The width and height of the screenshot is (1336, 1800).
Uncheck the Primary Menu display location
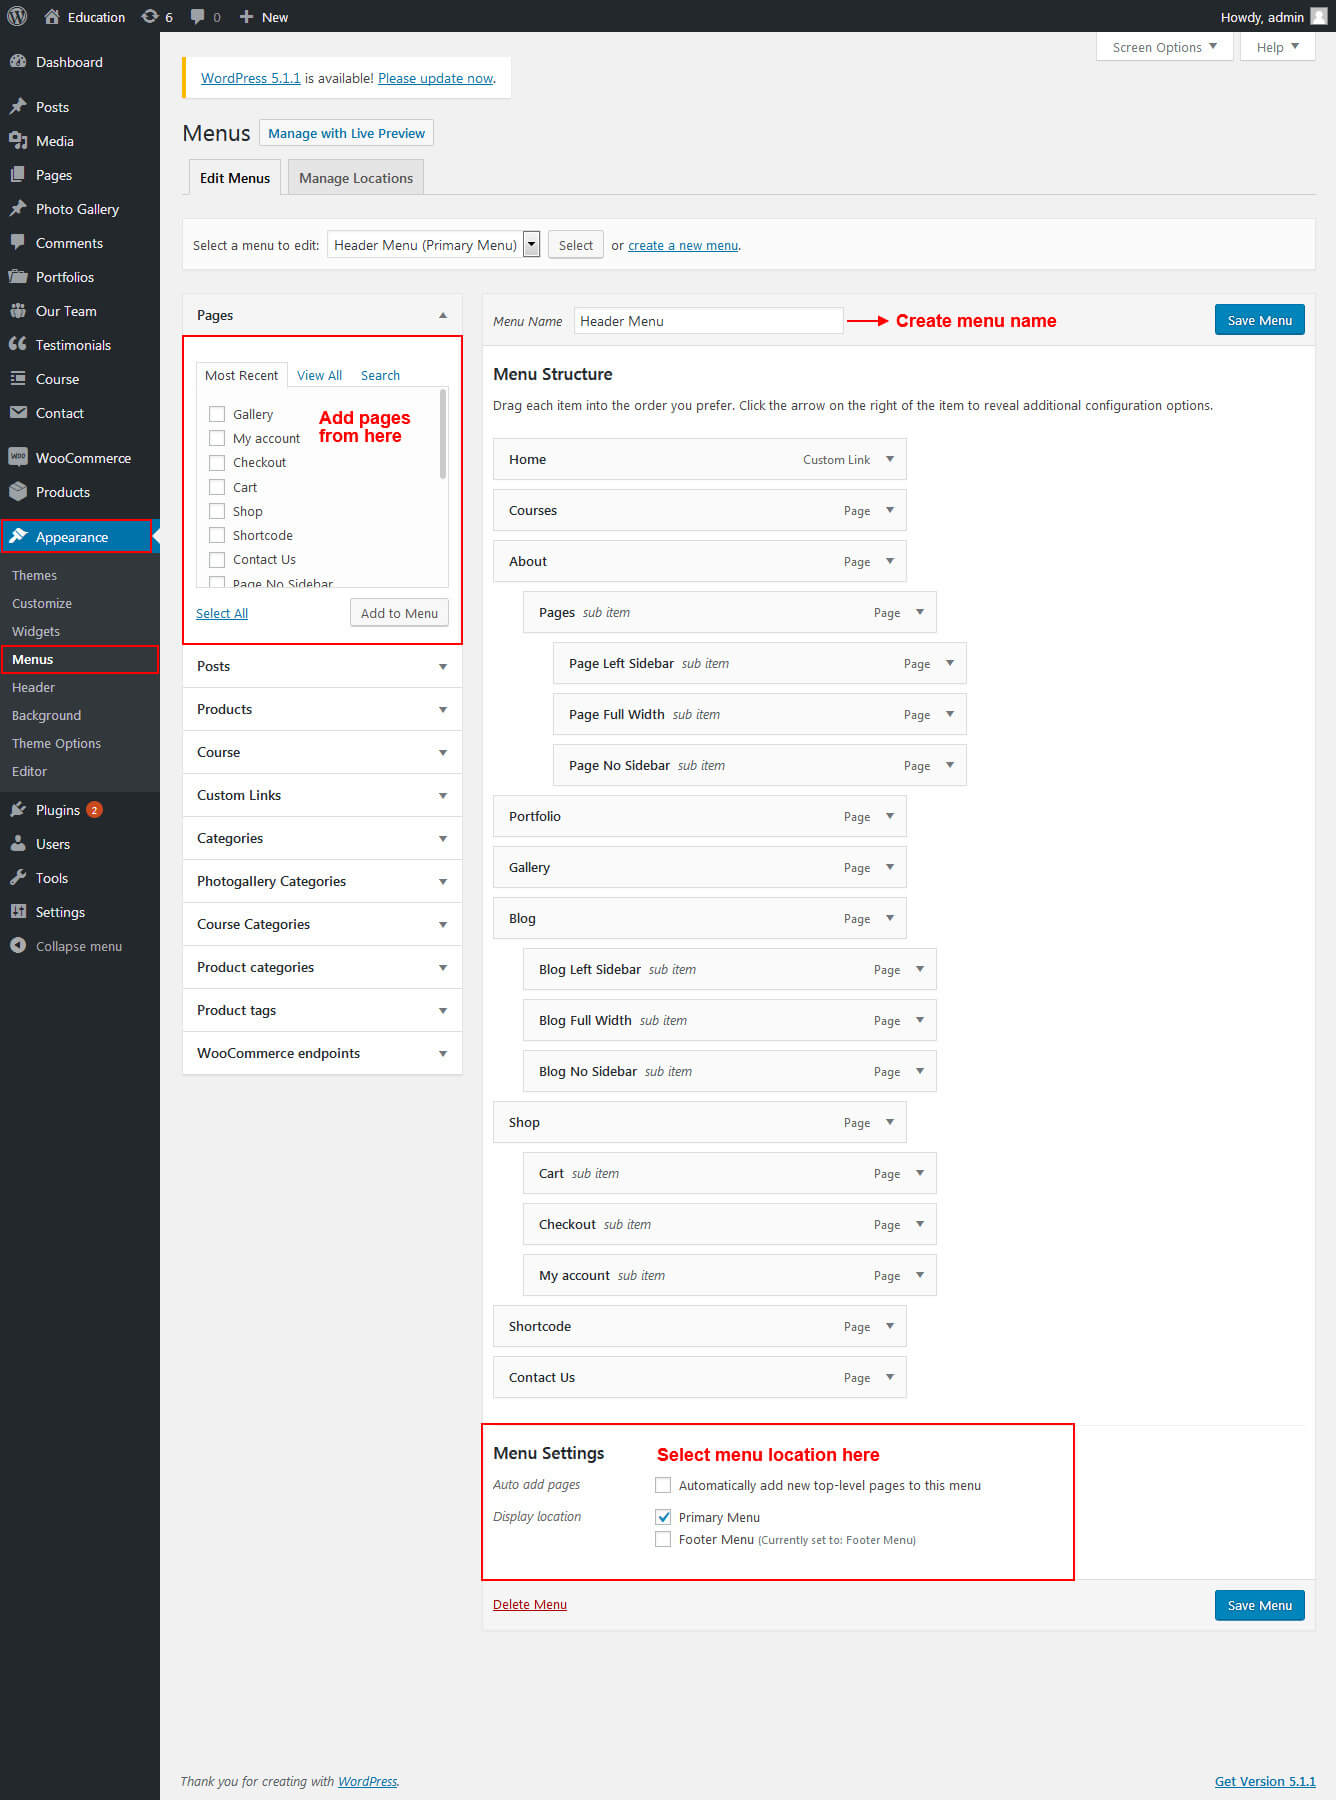pyautogui.click(x=663, y=1517)
